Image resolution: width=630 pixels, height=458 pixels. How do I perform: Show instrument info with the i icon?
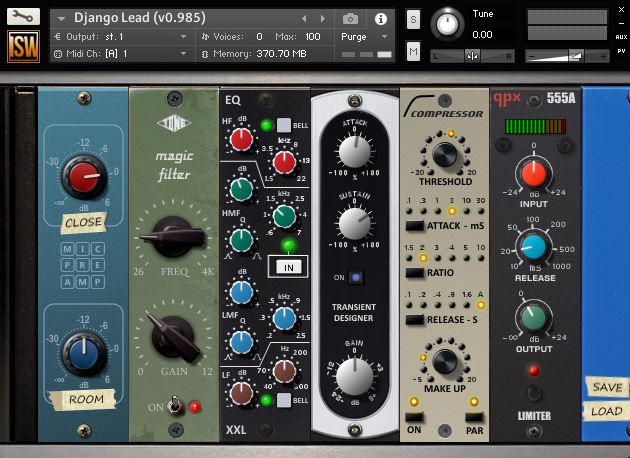click(x=380, y=18)
